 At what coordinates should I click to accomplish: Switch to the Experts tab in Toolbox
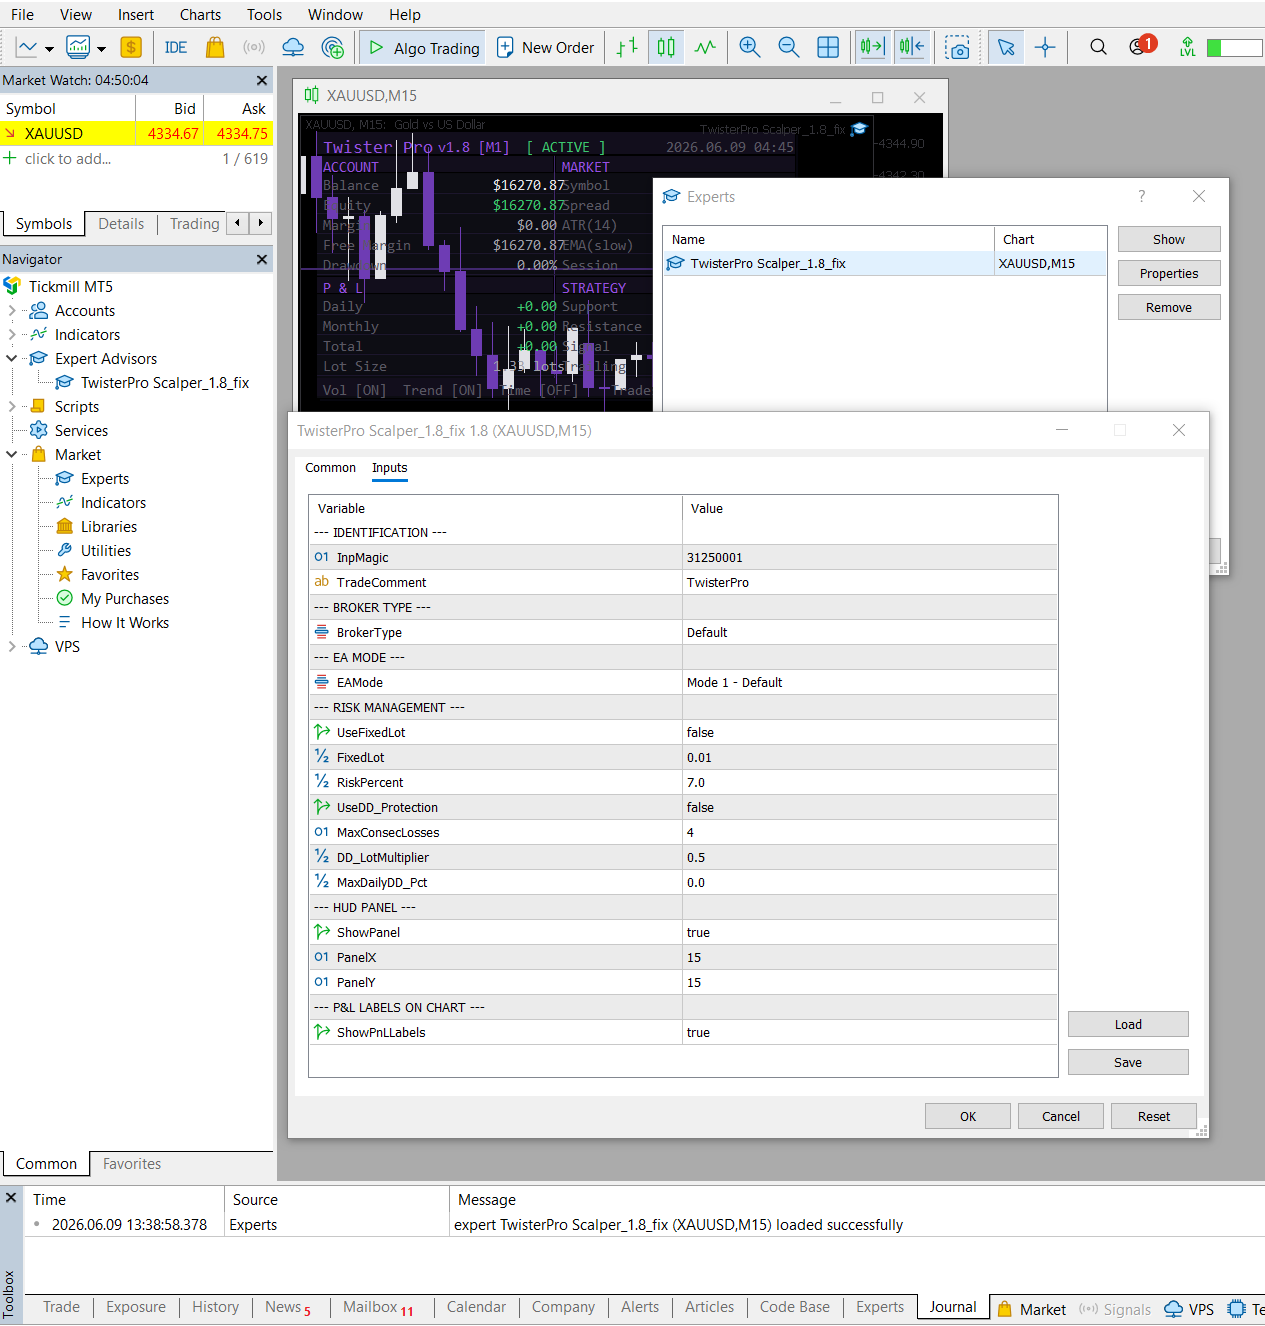[880, 1307]
